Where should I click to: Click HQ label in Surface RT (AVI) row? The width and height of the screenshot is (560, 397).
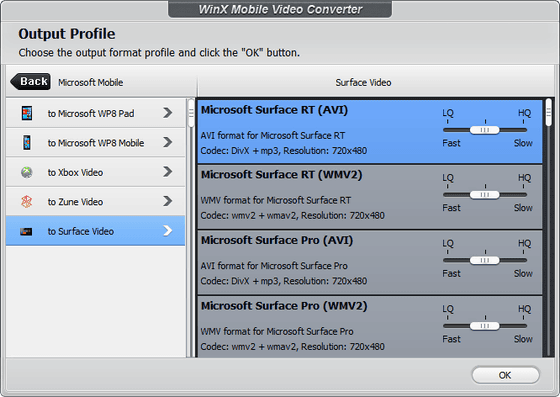click(525, 113)
